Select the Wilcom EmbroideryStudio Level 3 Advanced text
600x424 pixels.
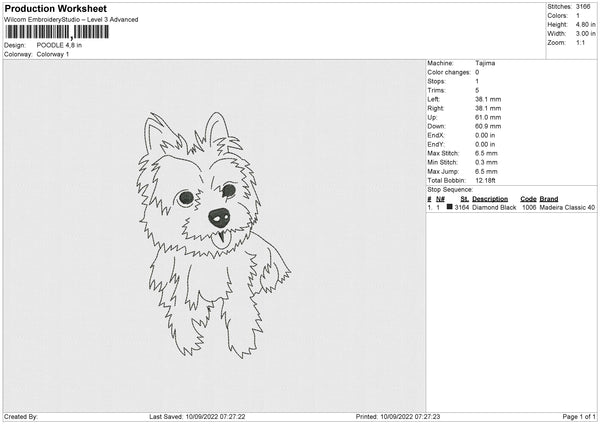coord(71,20)
